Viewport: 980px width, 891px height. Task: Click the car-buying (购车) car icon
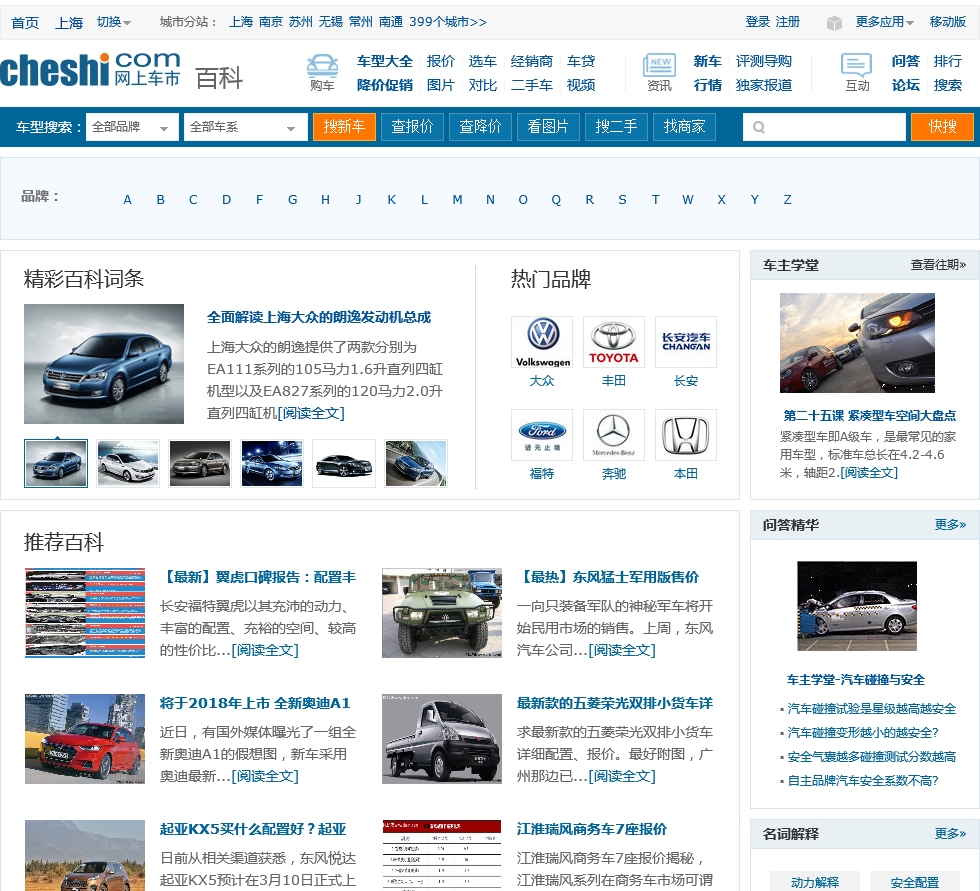322,65
